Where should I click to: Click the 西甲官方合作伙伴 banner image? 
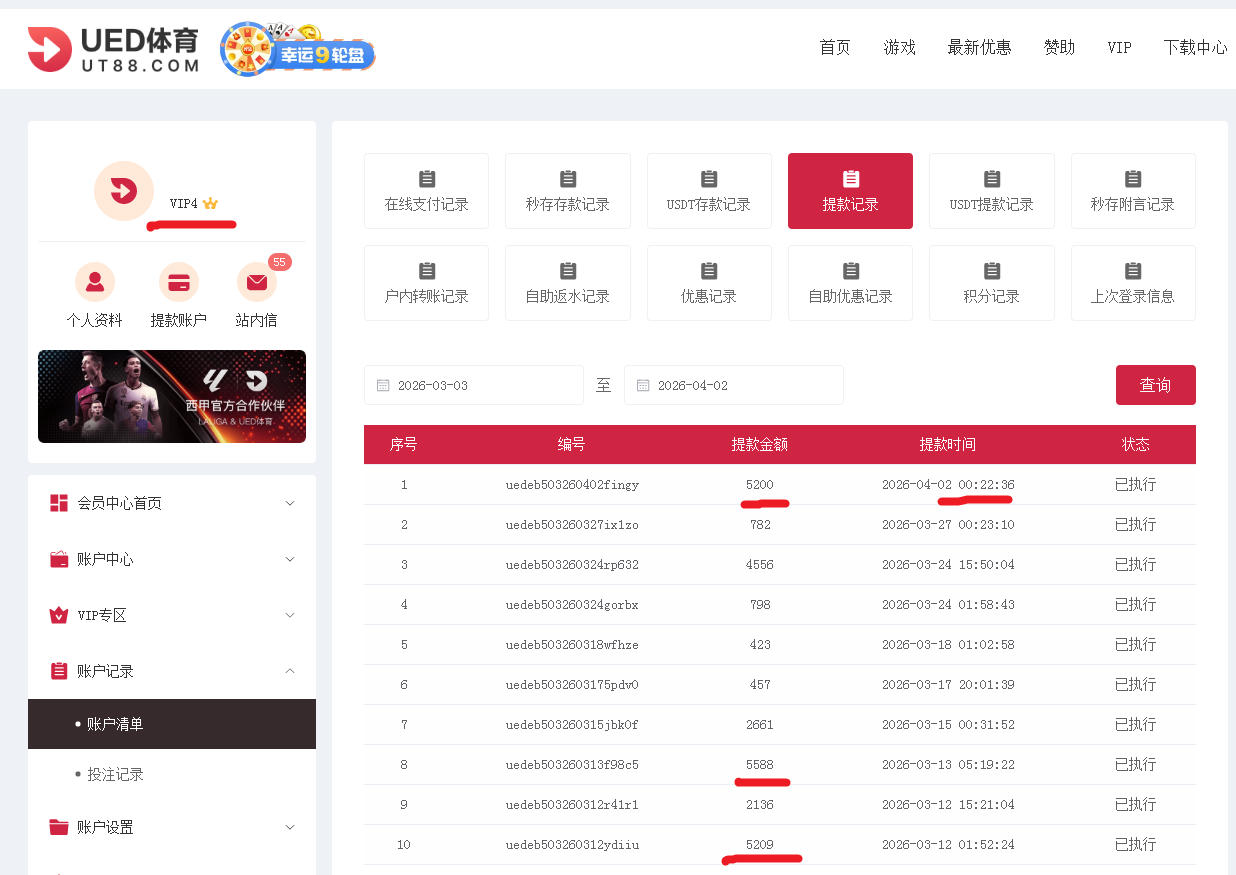[x=172, y=396]
